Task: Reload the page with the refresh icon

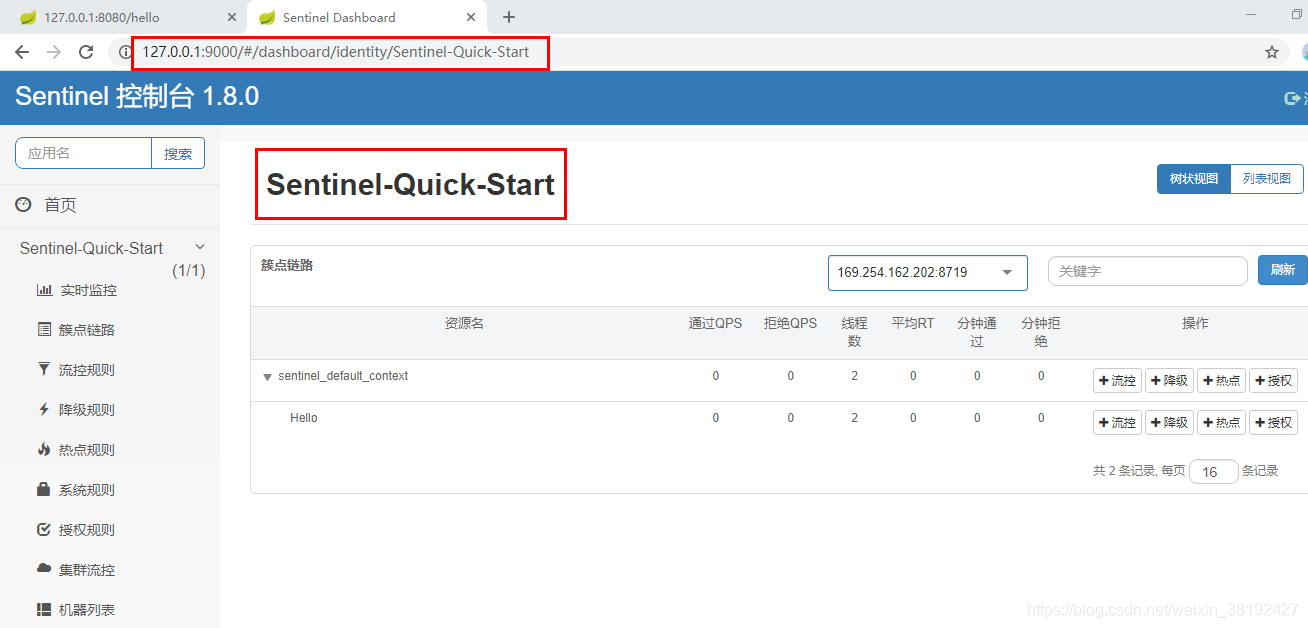Action: [86, 52]
